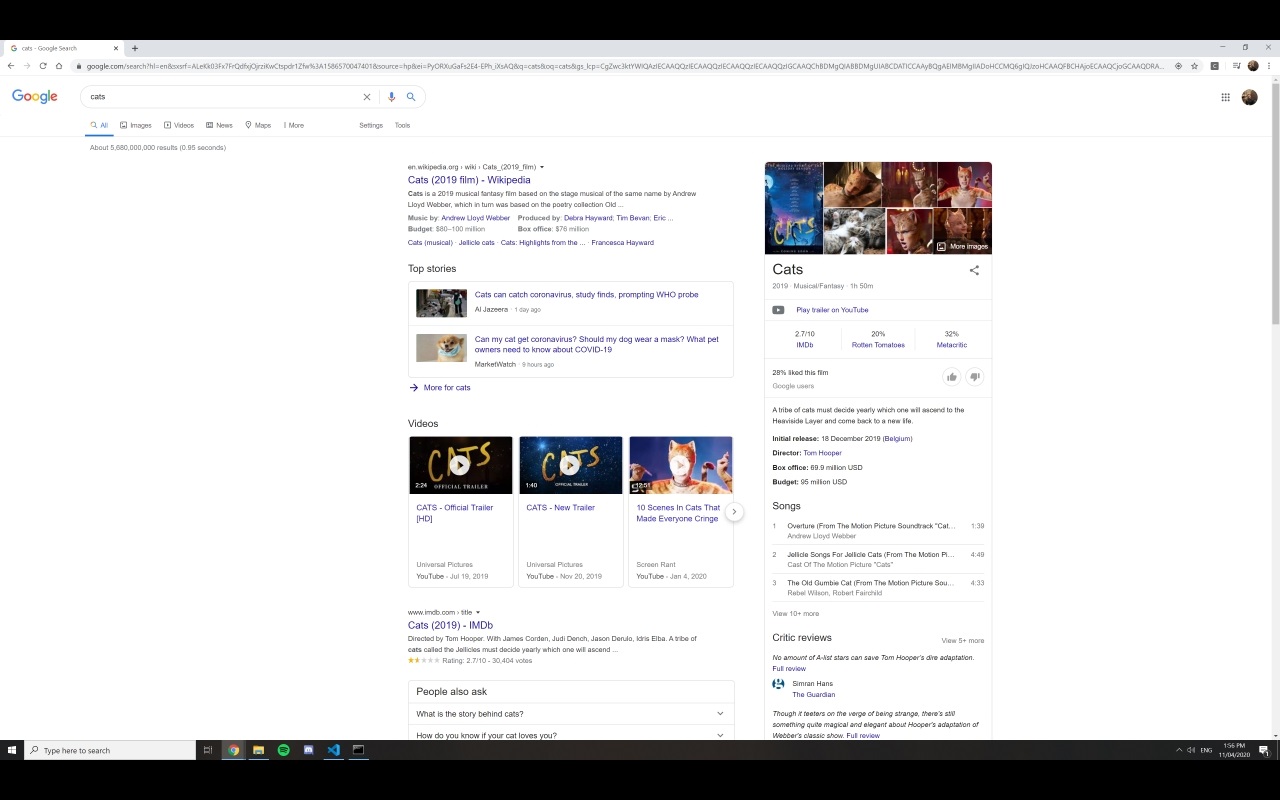Open Discord from the taskbar
The image size is (1280, 800).
tap(308, 750)
